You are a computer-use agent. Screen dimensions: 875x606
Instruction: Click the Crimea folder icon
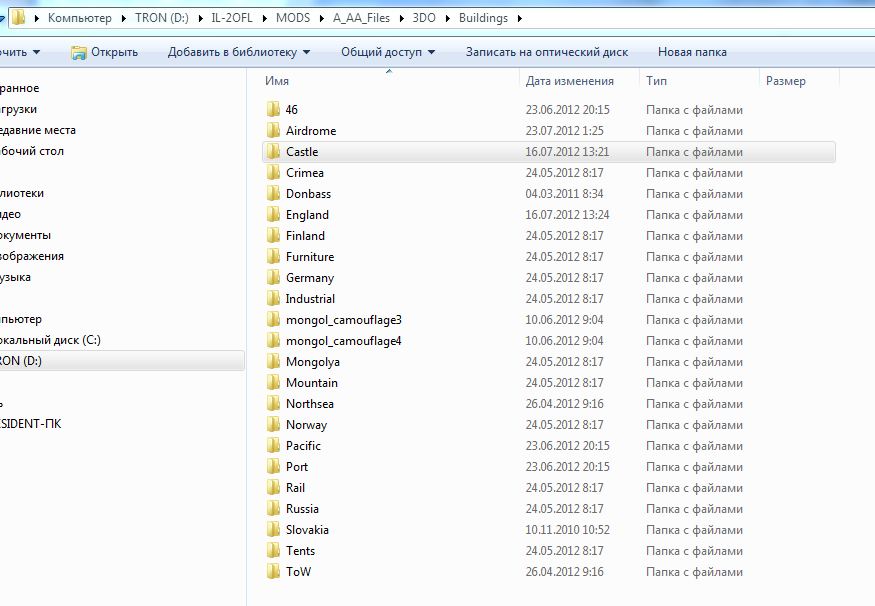(x=273, y=172)
